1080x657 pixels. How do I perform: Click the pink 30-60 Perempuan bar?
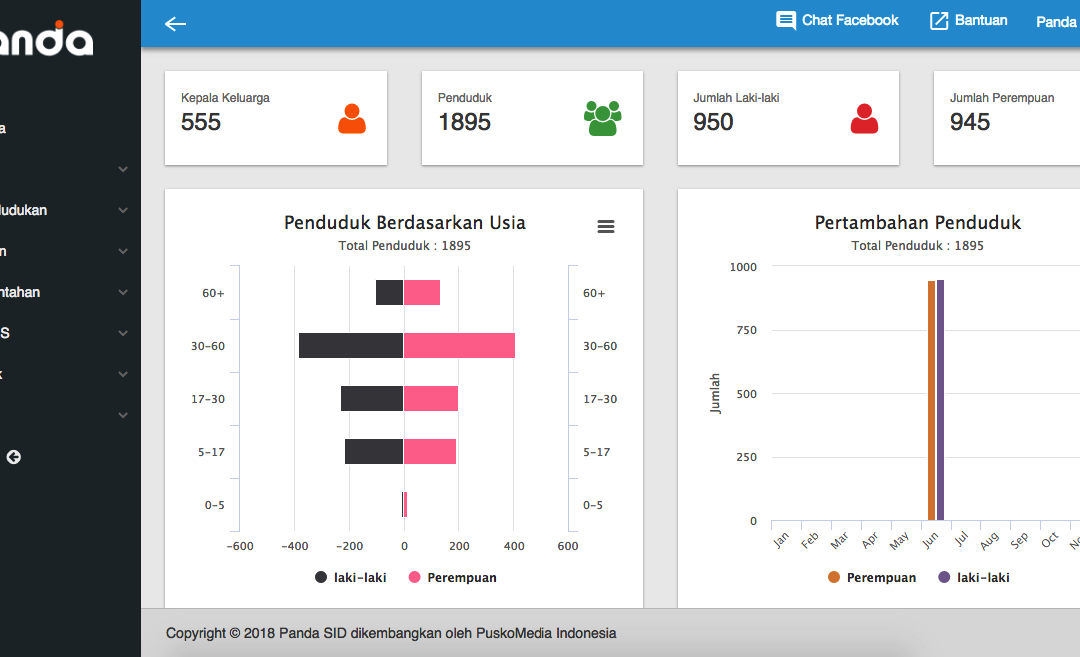459,346
